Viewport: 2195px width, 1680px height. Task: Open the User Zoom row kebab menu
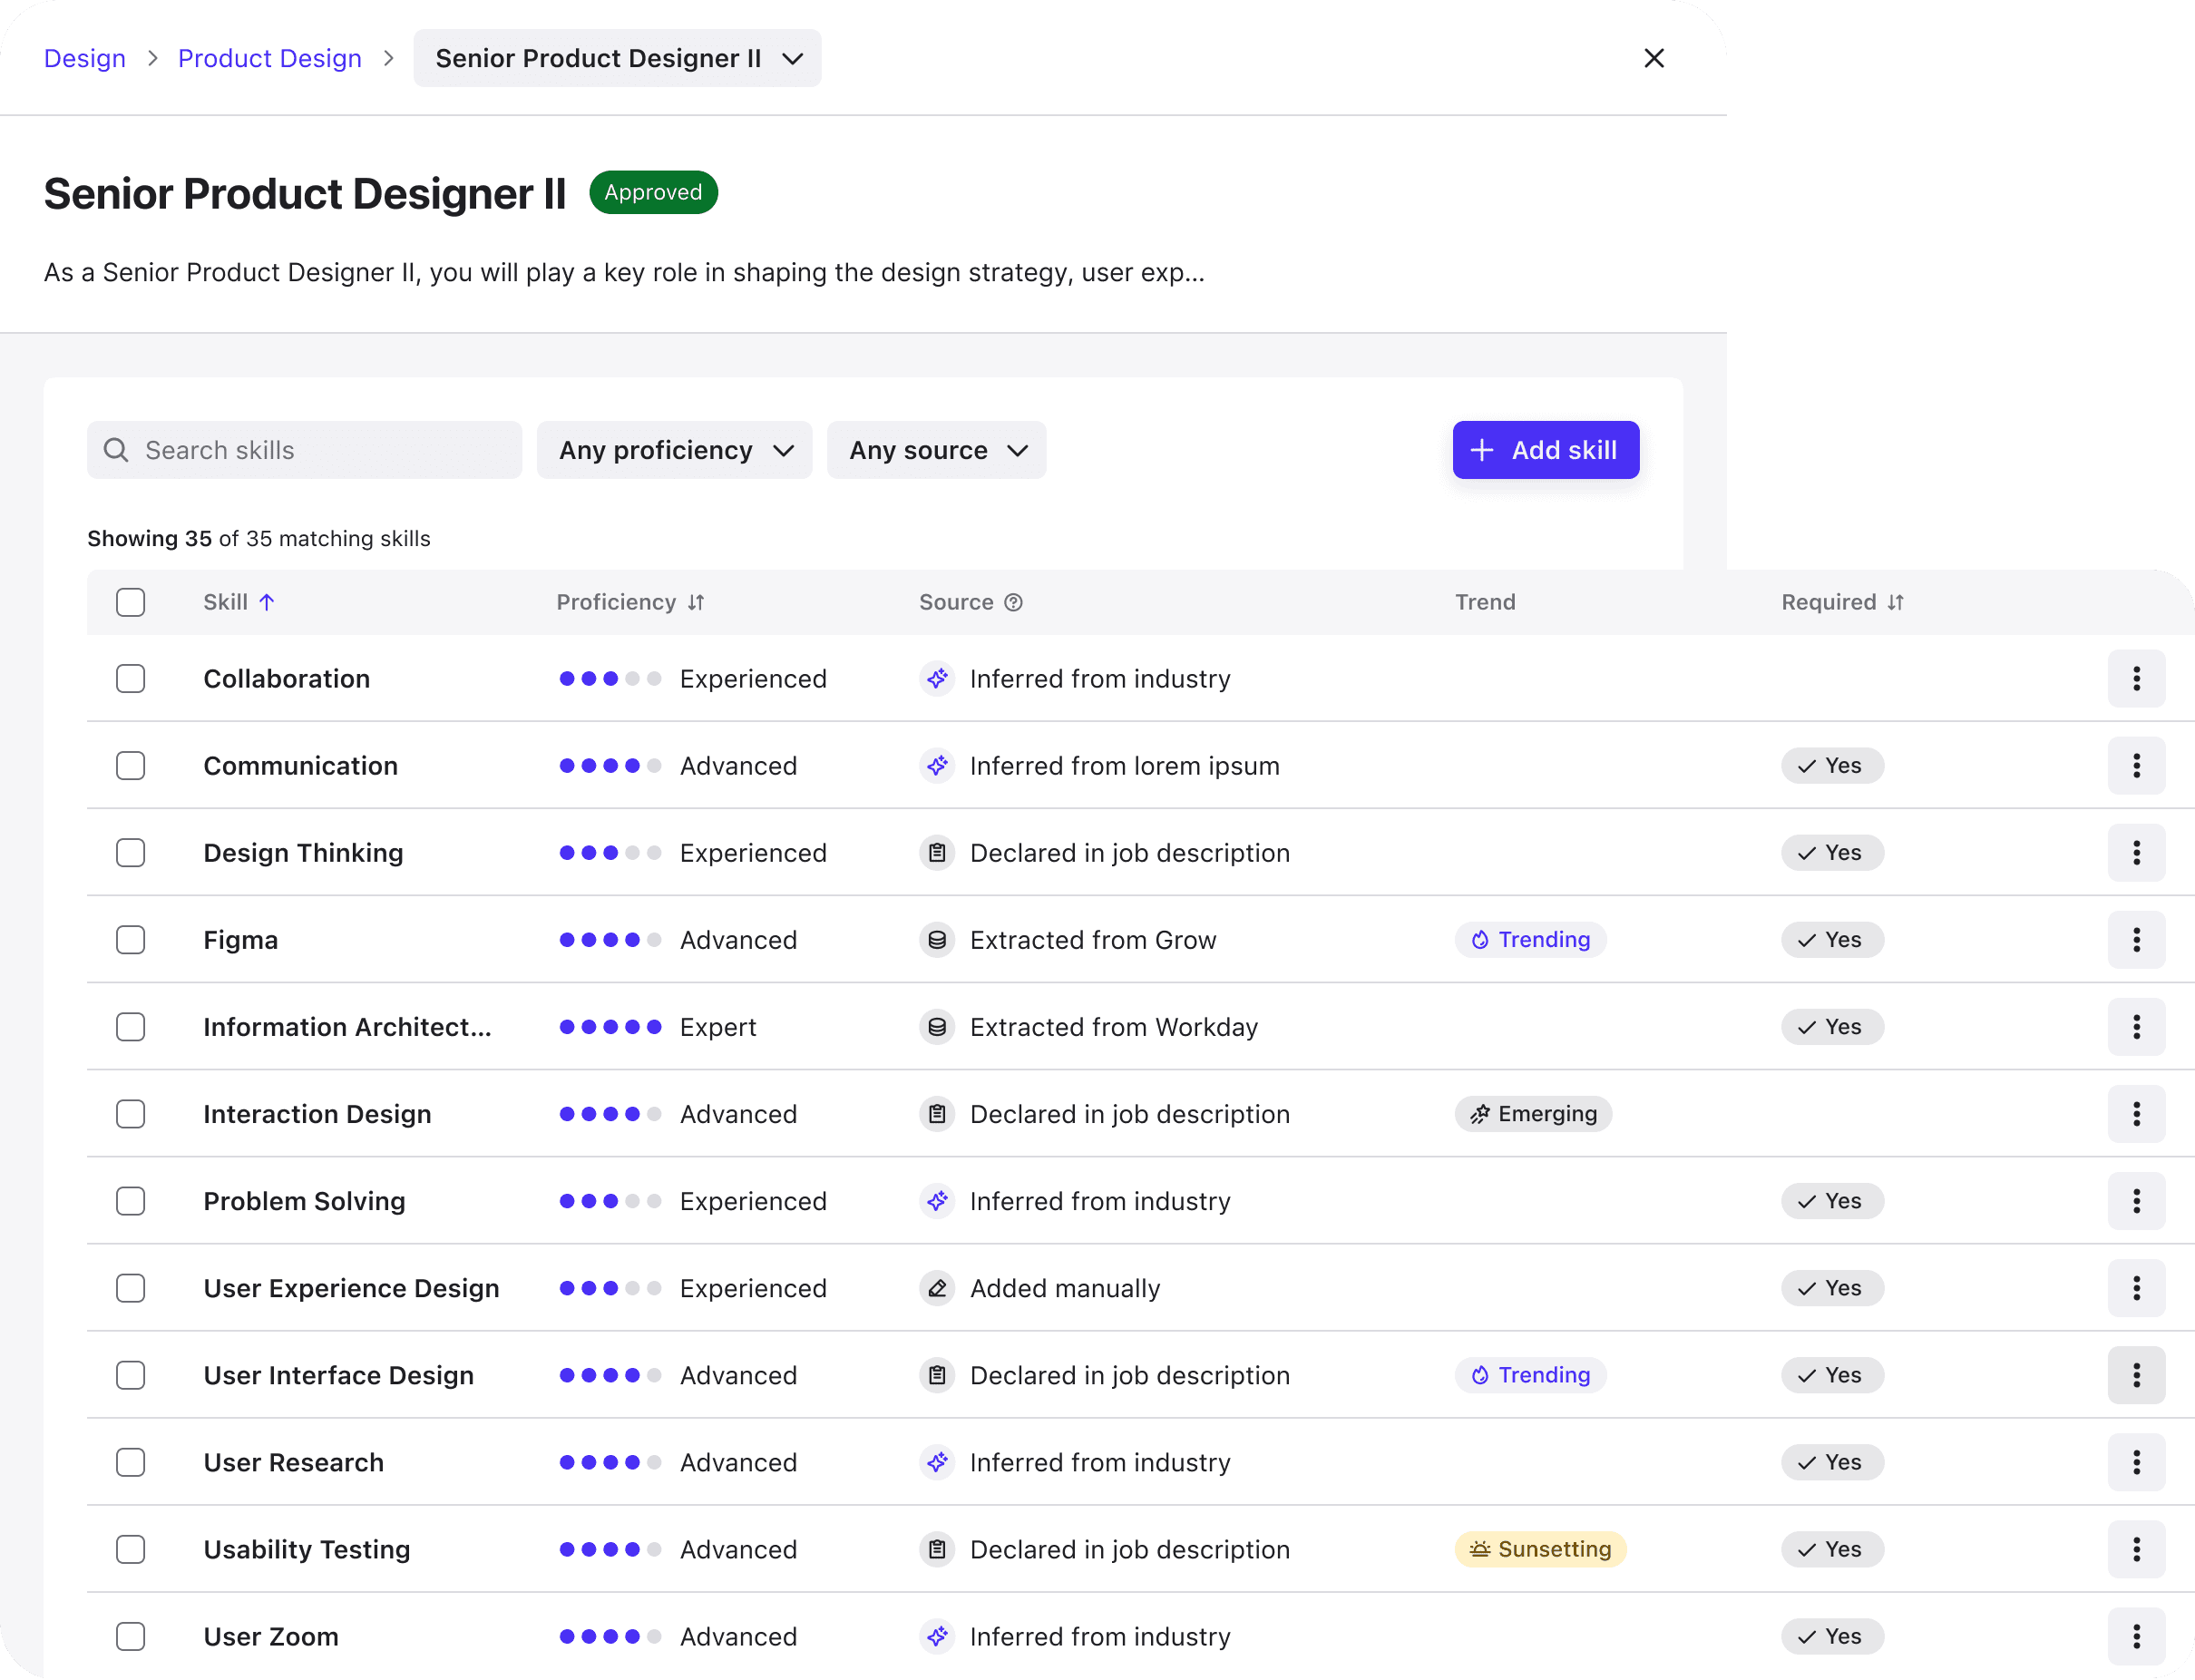(2135, 1636)
